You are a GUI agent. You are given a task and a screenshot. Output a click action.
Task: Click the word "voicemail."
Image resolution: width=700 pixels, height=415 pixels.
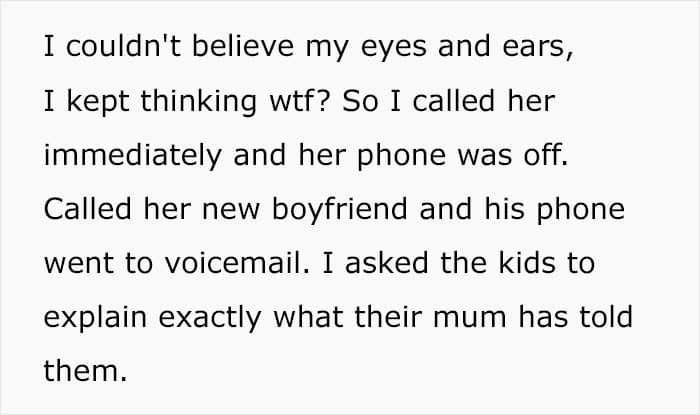(237, 262)
